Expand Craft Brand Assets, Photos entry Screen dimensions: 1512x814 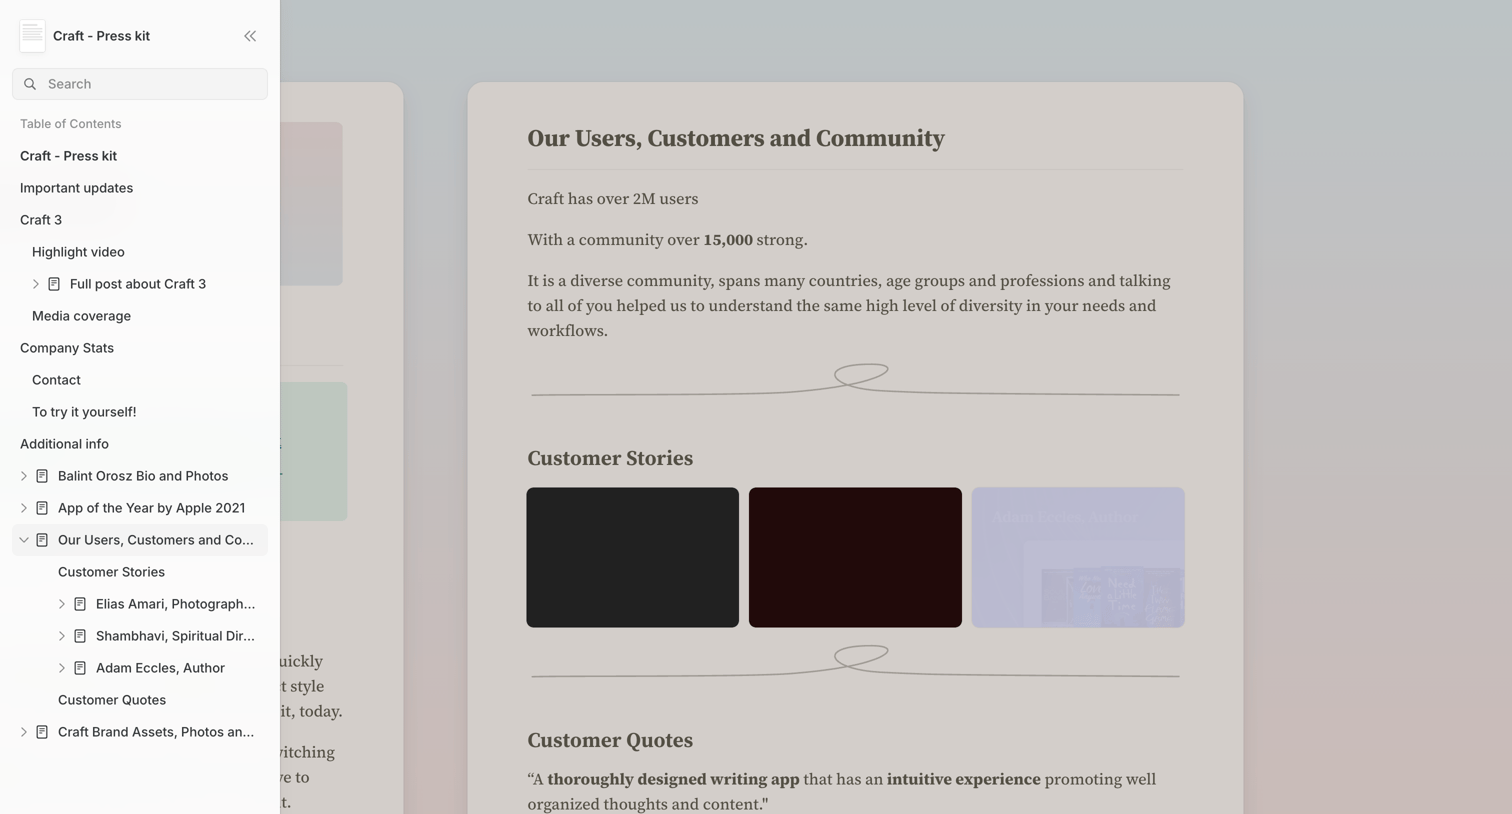point(24,732)
